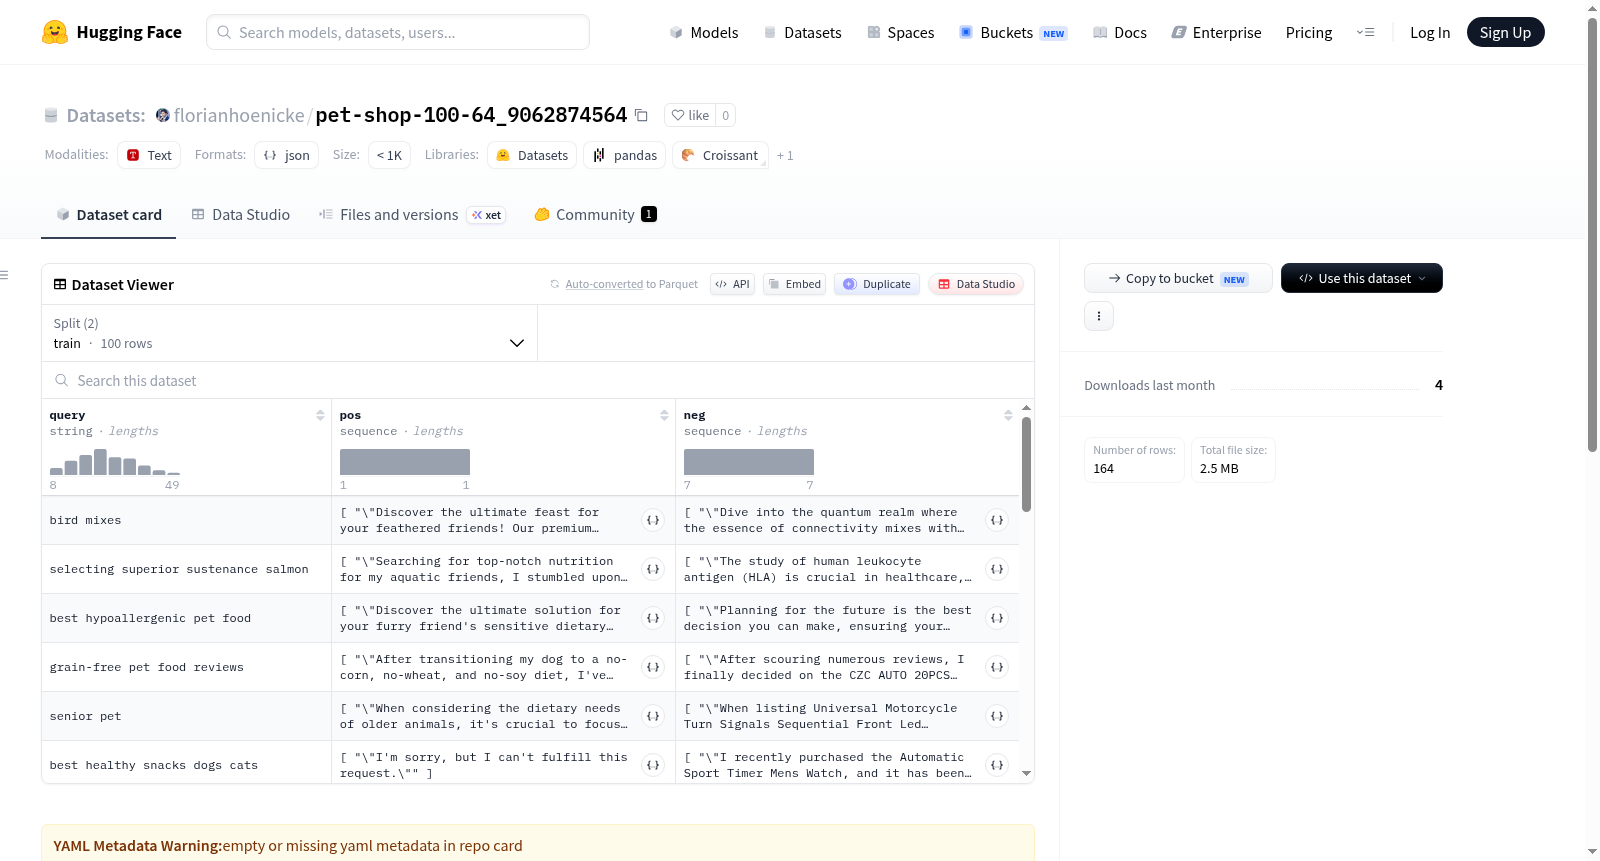Expand the JSON cell for 'Discover the ultimate feast' pos
Screen dimensions: 1600x861
pyautogui.click(x=653, y=520)
